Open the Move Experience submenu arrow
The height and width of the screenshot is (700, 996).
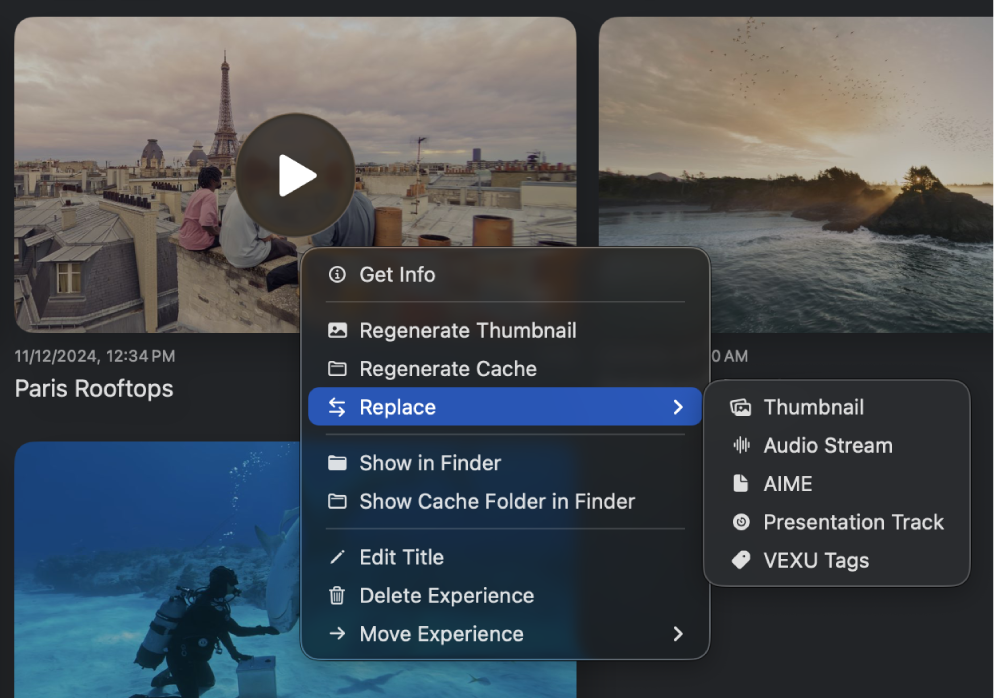[678, 633]
